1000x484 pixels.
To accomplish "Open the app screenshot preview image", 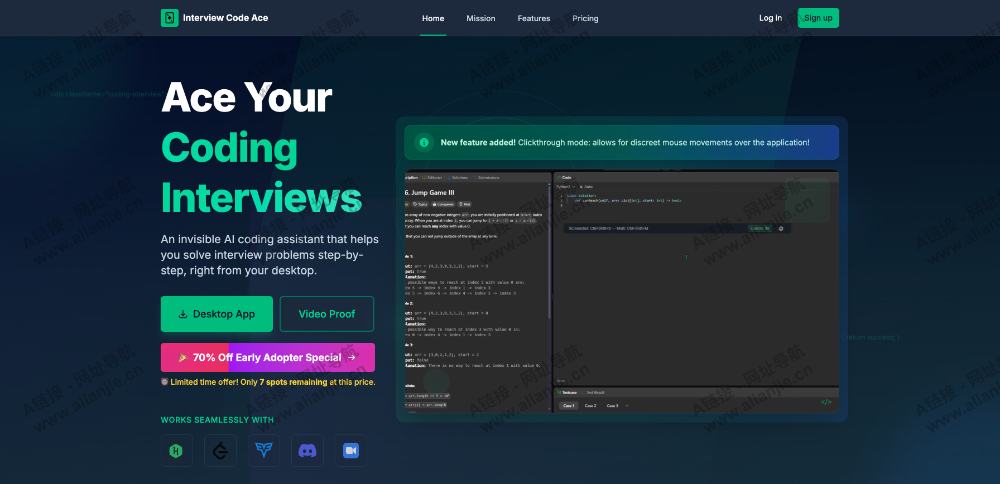I will coord(622,291).
